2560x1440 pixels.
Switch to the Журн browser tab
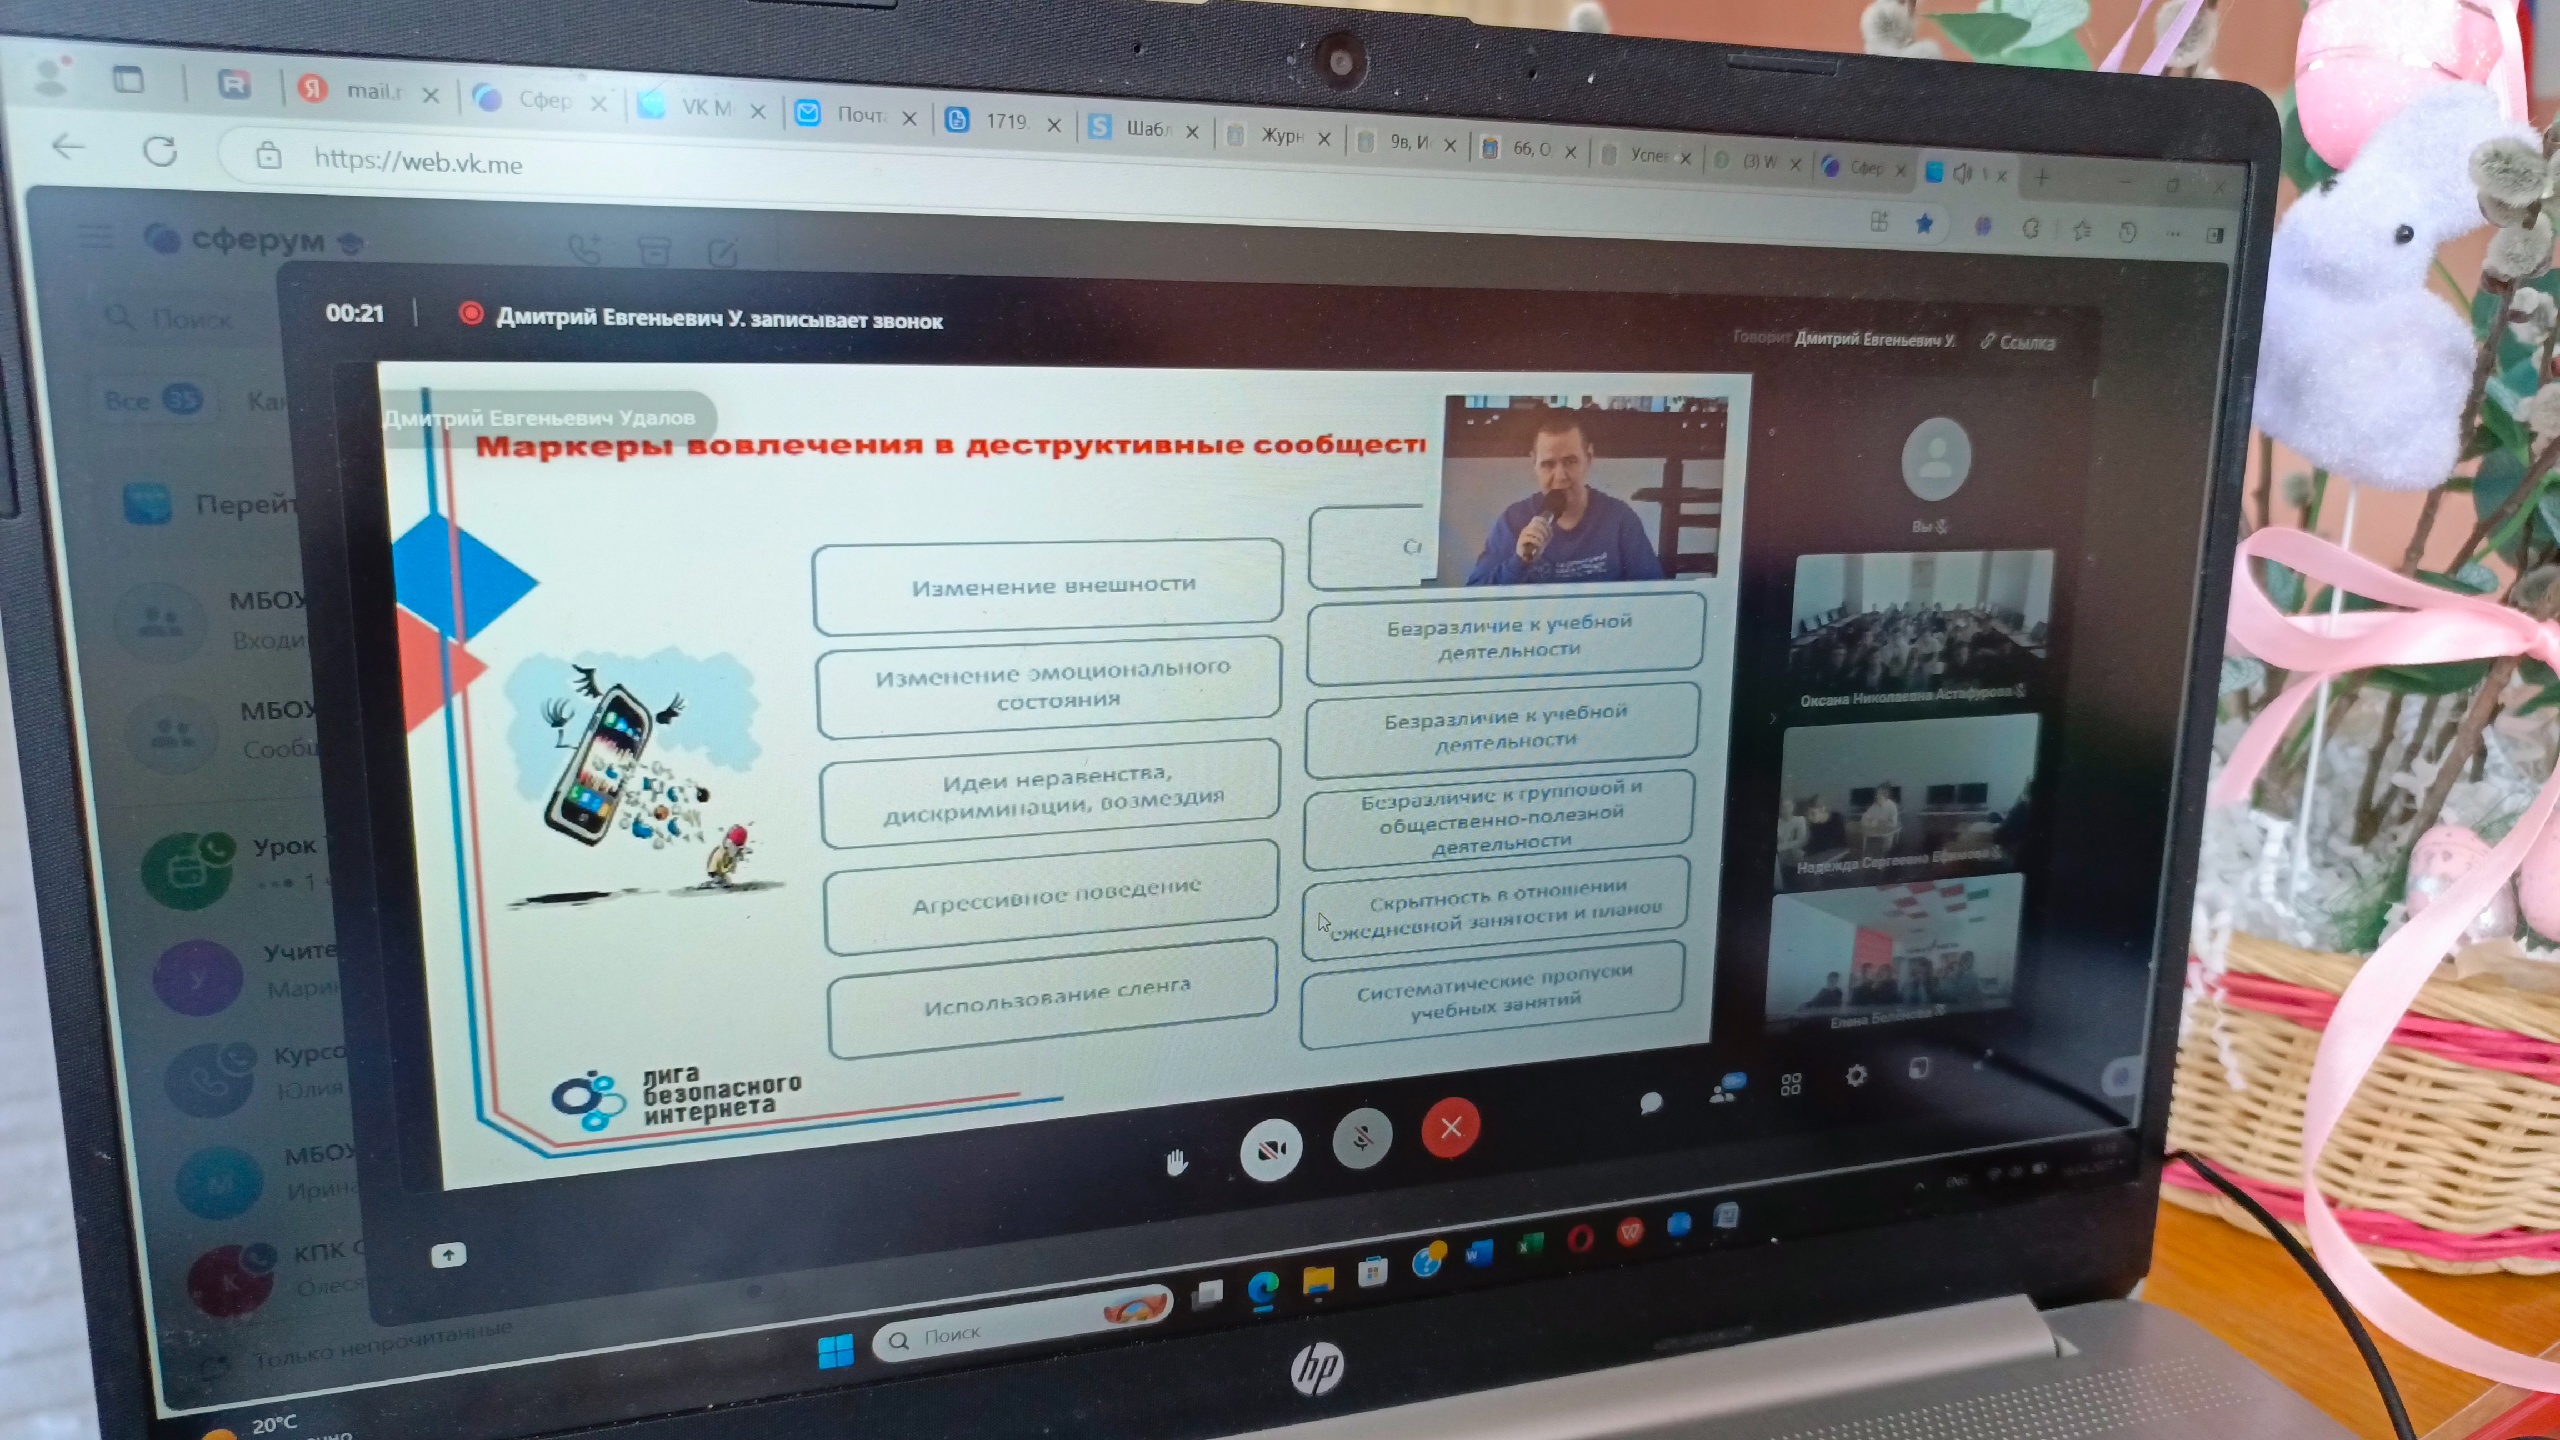click(x=1277, y=136)
